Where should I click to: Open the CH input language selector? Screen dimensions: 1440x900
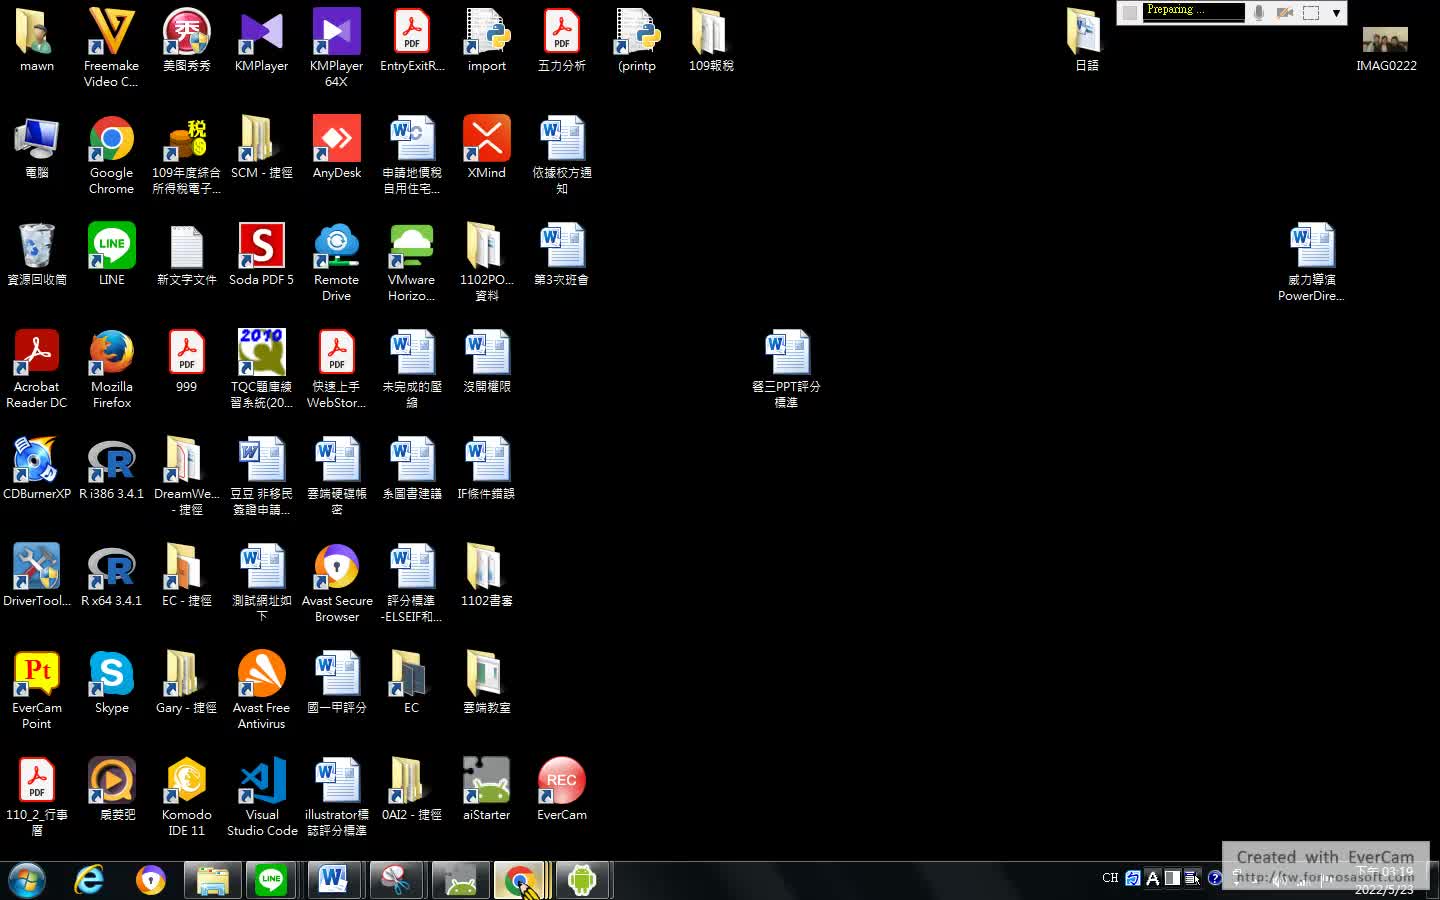click(x=1110, y=878)
